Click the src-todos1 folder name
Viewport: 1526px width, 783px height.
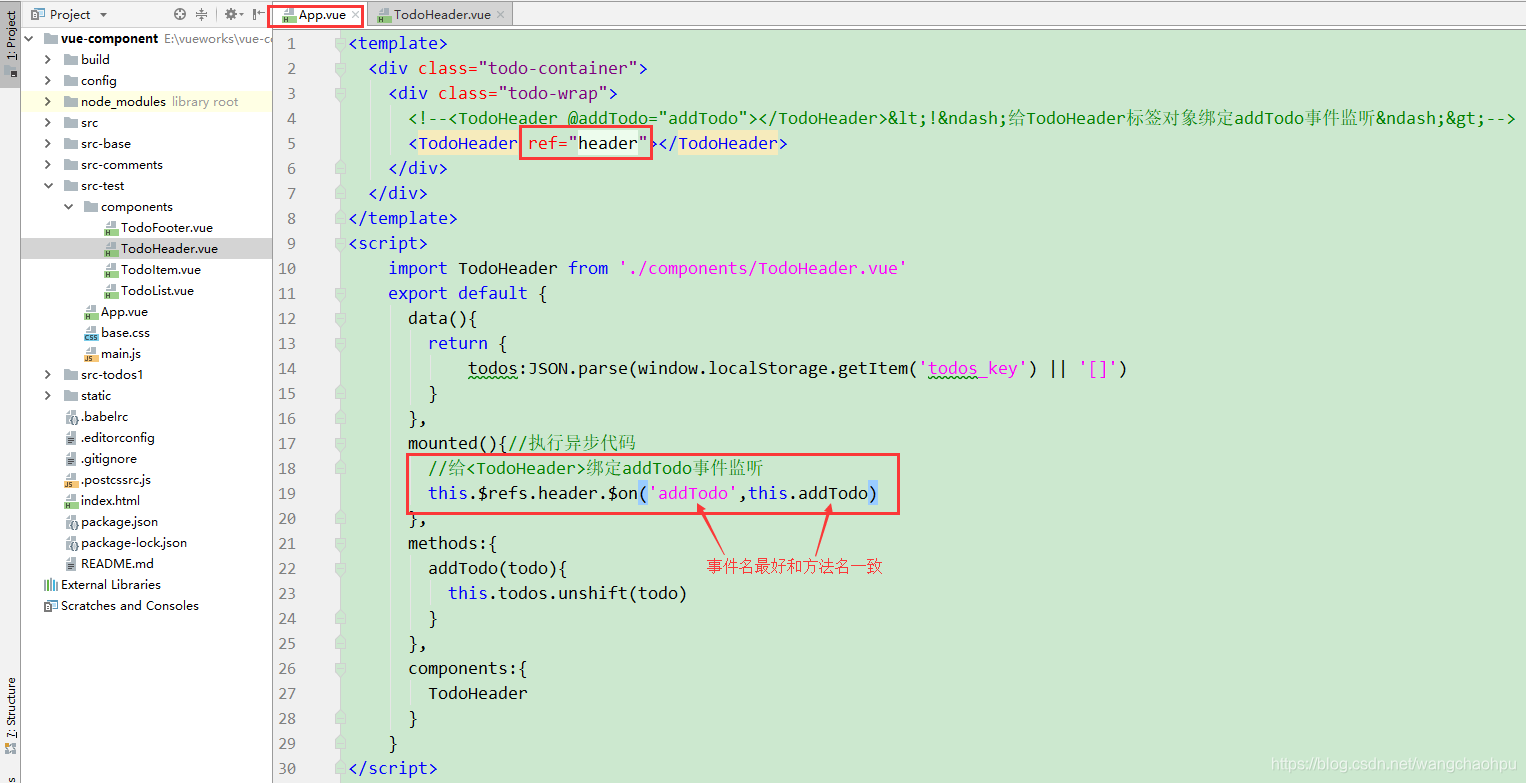112,375
